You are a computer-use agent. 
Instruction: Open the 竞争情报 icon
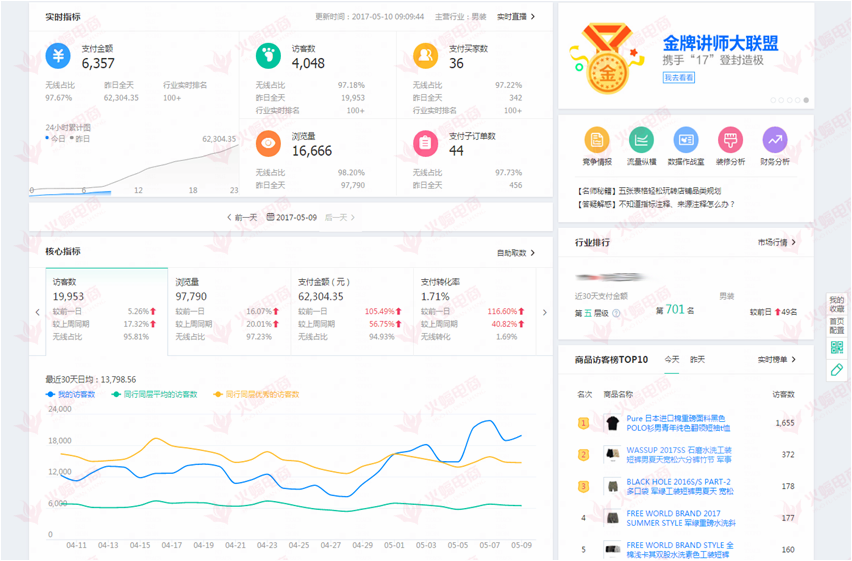pos(597,141)
